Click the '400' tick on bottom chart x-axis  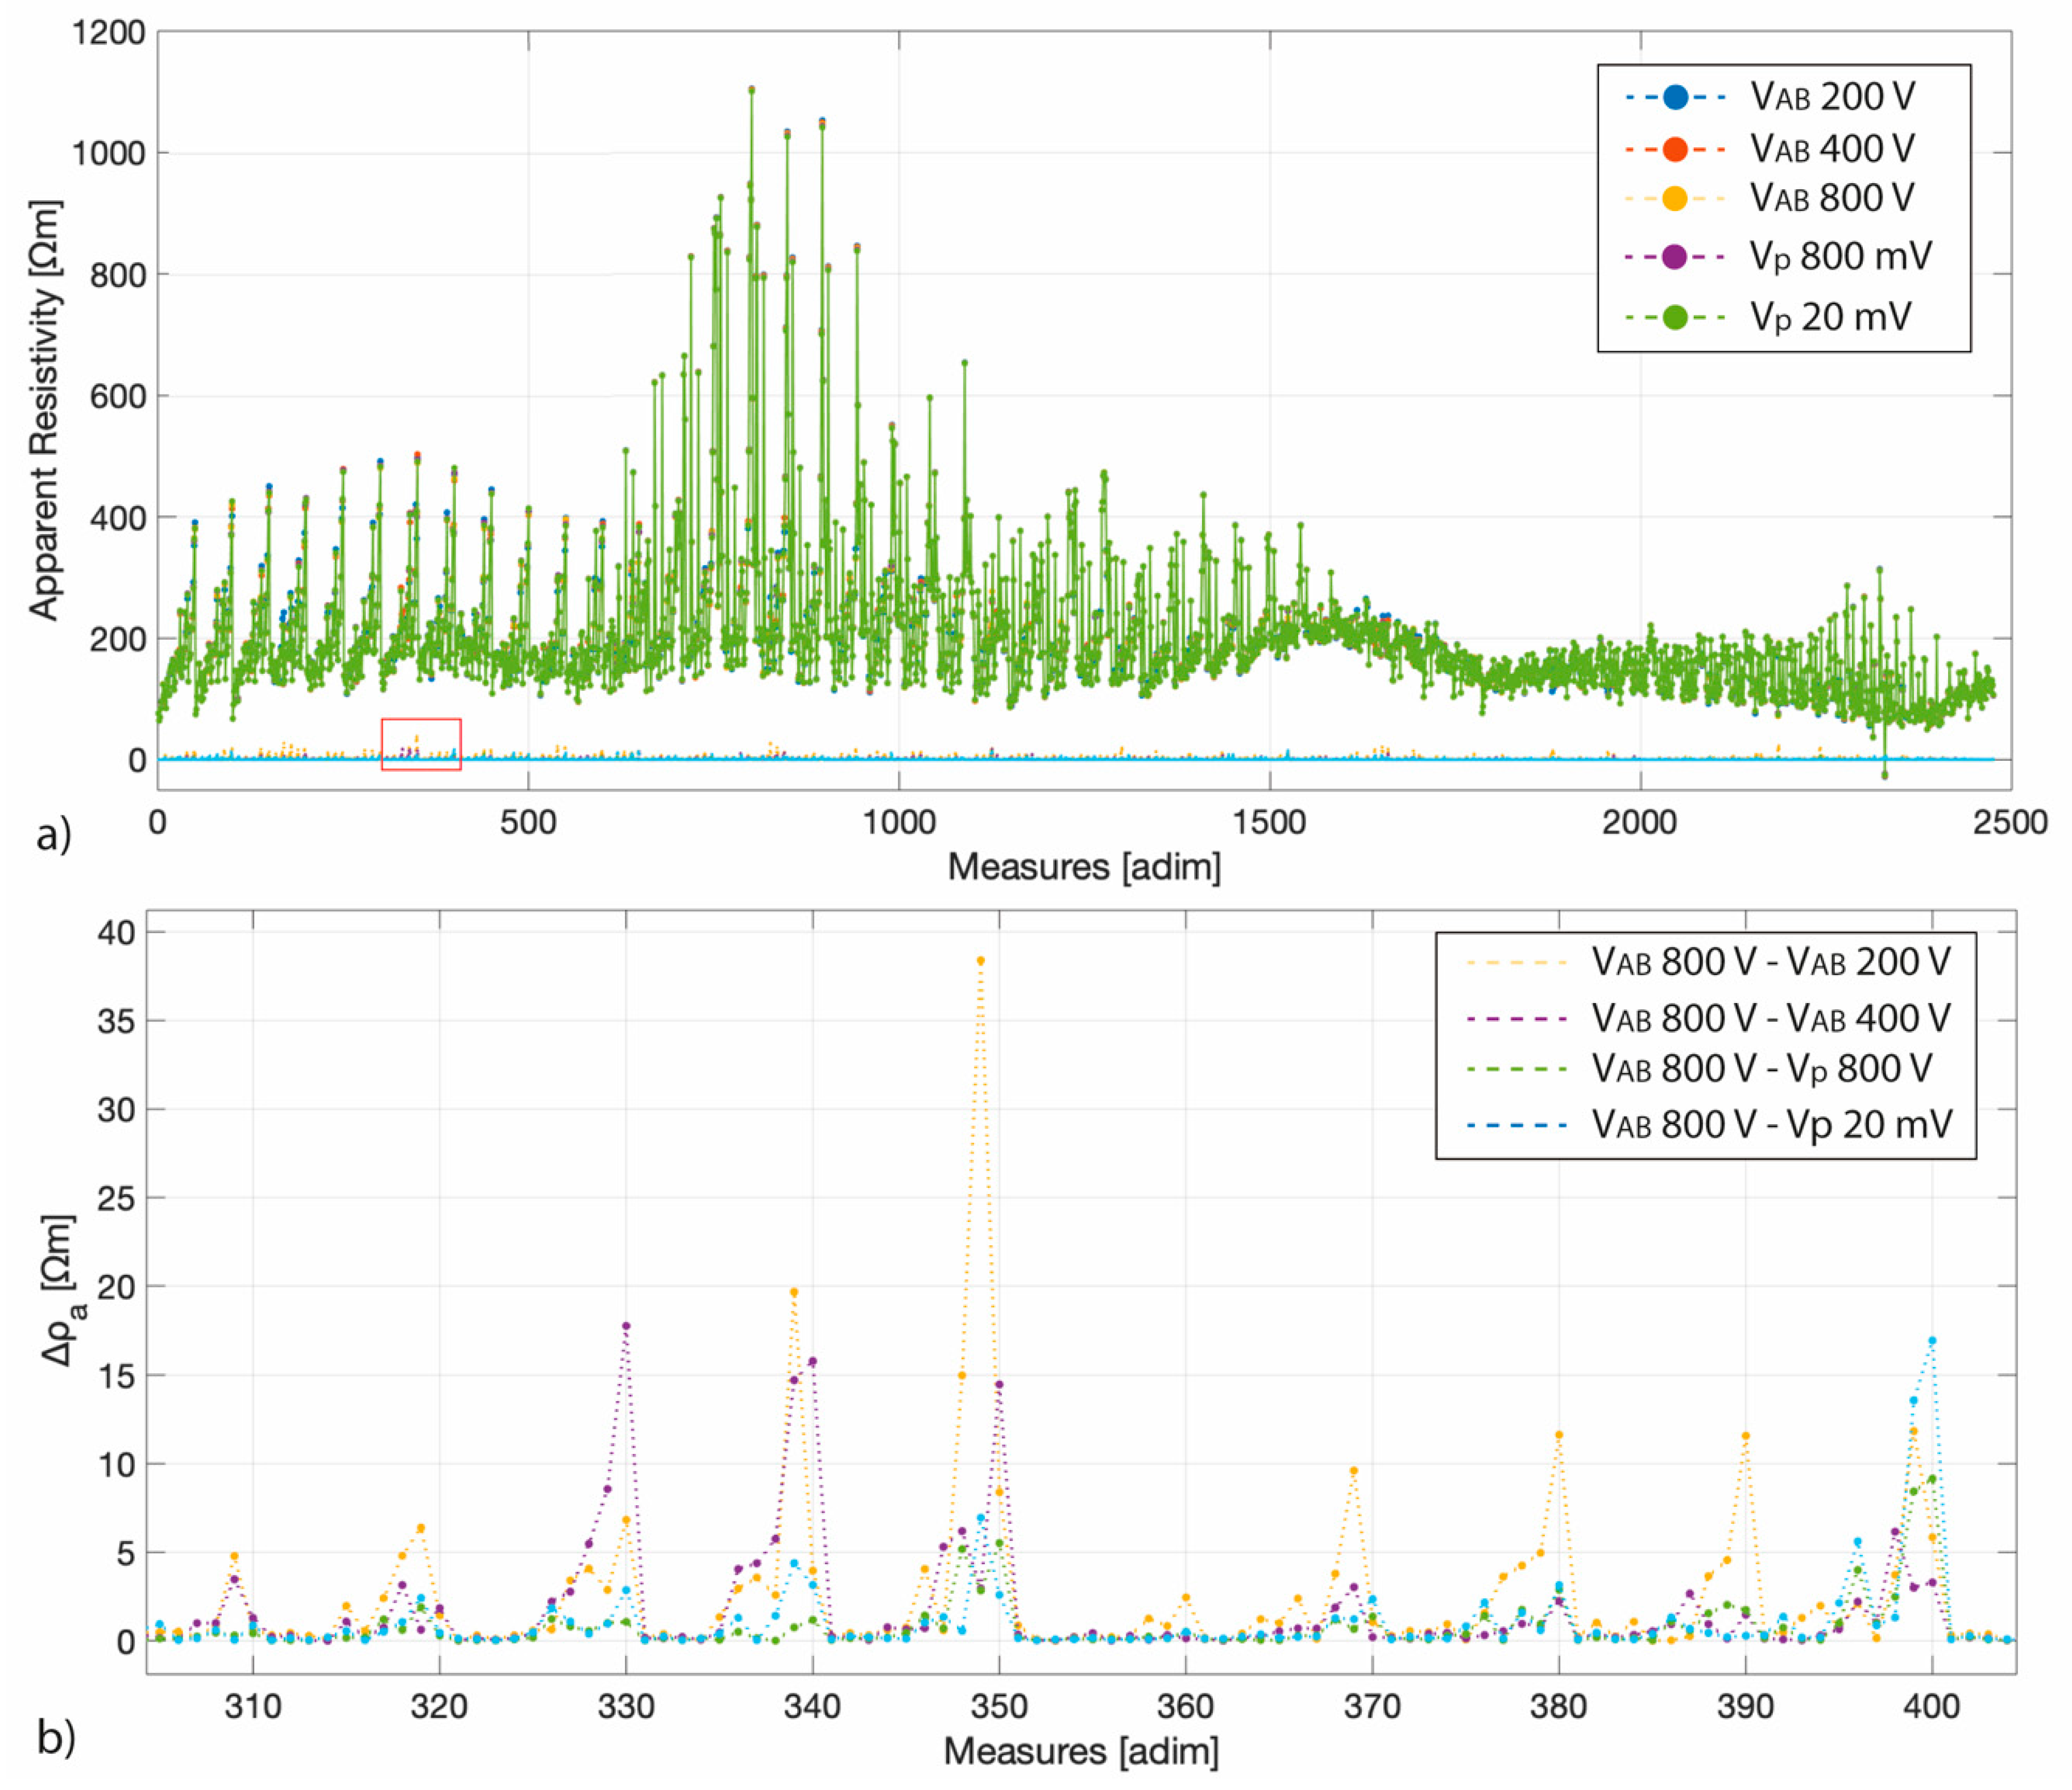pyautogui.click(x=1931, y=1706)
